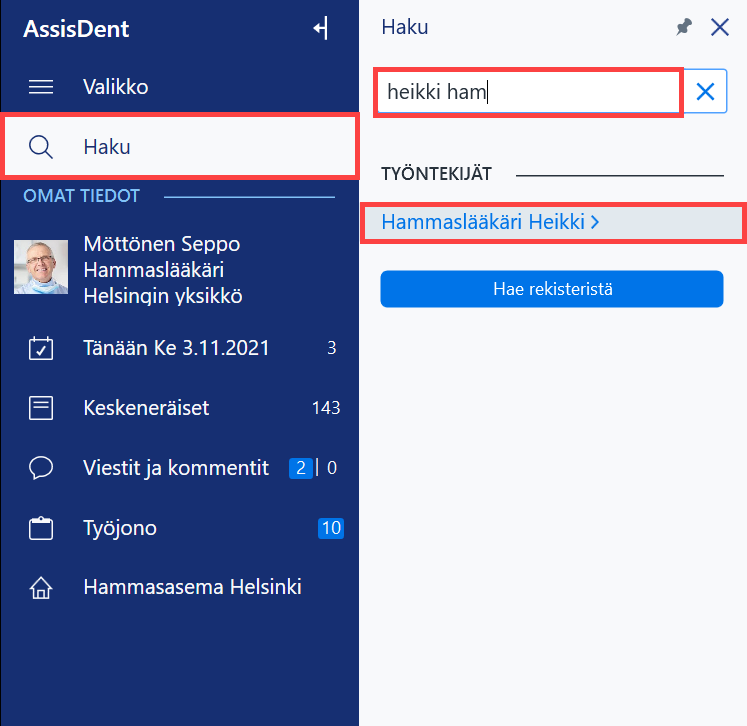Image resolution: width=747 pixels, height=726 pixels.
Task: Clear the search field with X icon
Action: [x=705, y=91]
